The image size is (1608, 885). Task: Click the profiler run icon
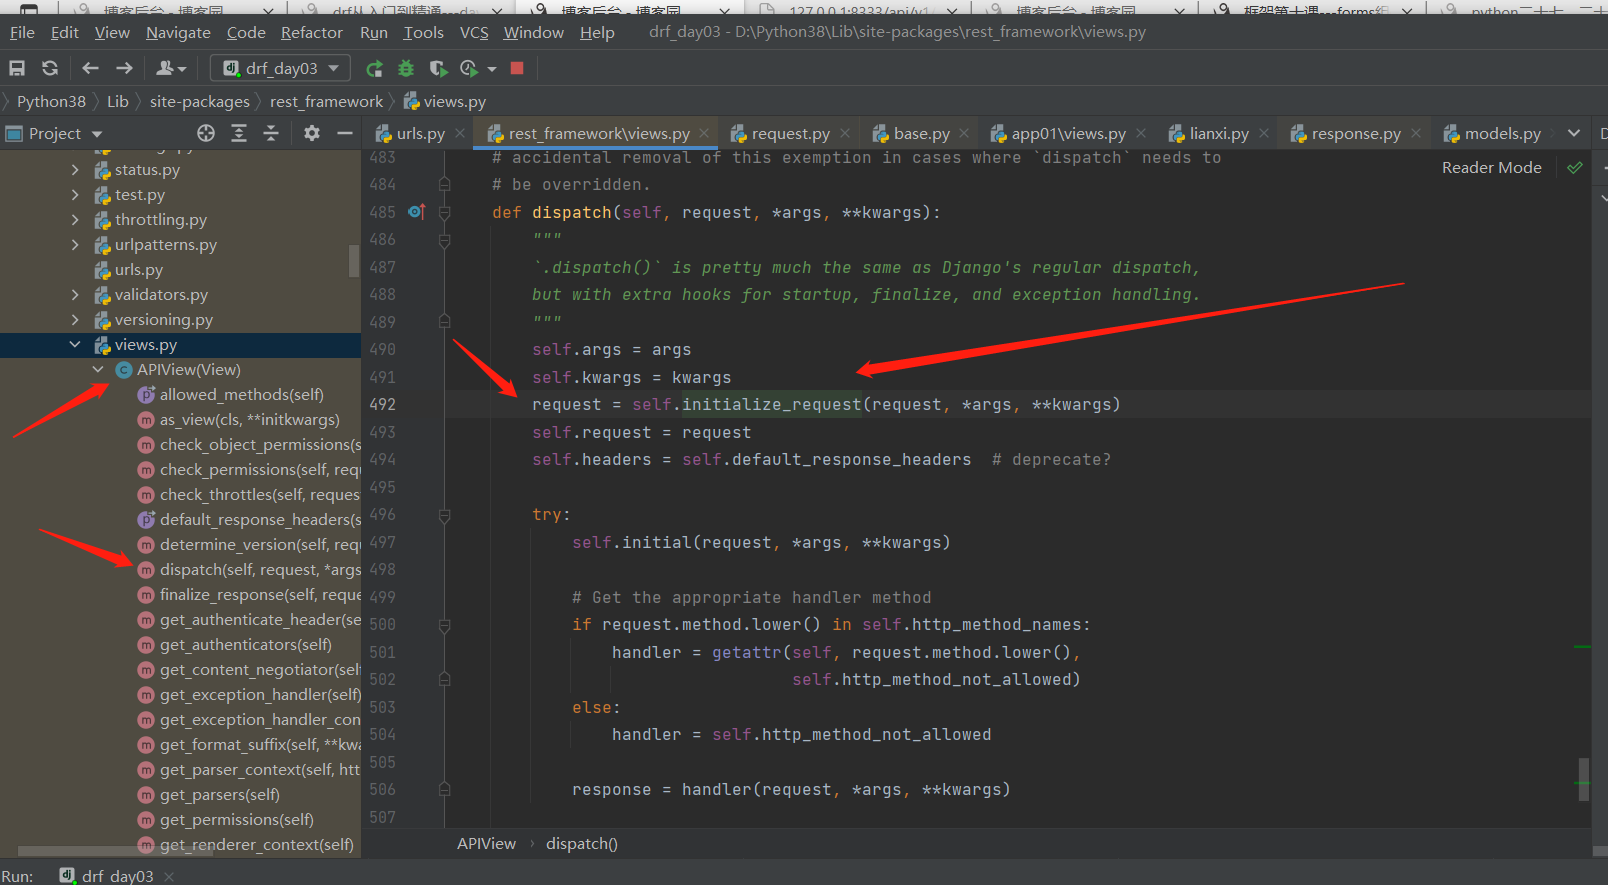click(468, 68)
